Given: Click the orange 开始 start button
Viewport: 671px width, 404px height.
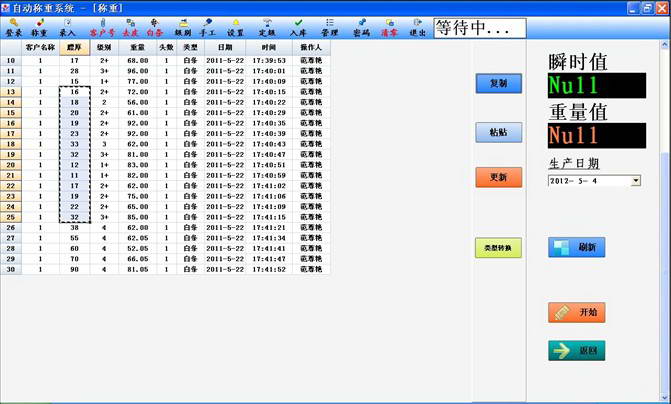Looking at the screenshot, I should [576, 312].
